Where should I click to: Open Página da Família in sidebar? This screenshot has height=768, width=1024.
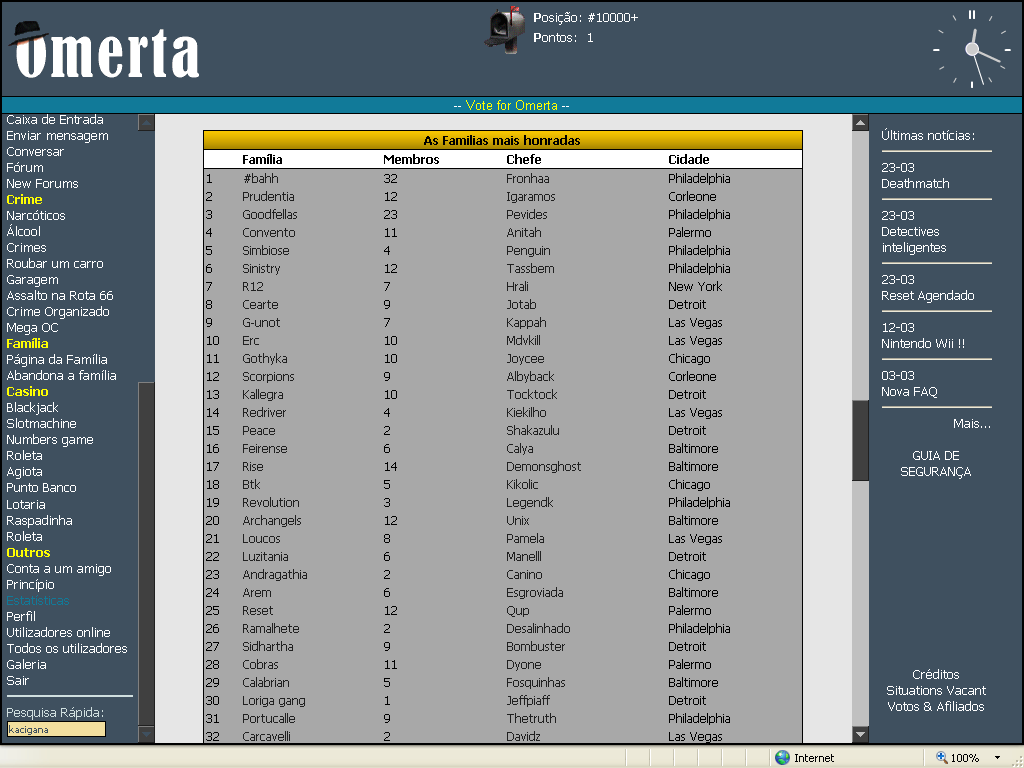click(x=57, y=360)
